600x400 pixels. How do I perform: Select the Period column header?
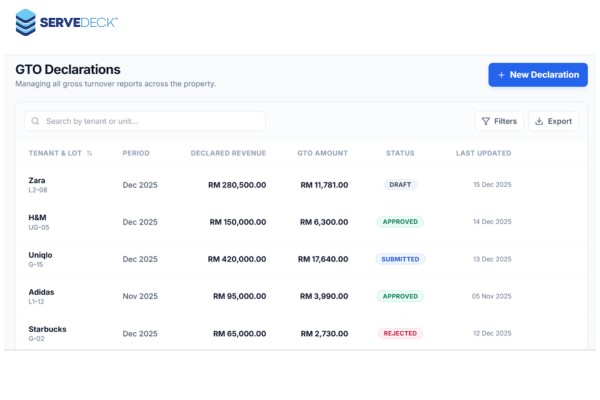pyautogui.click(x=136, y=153)
